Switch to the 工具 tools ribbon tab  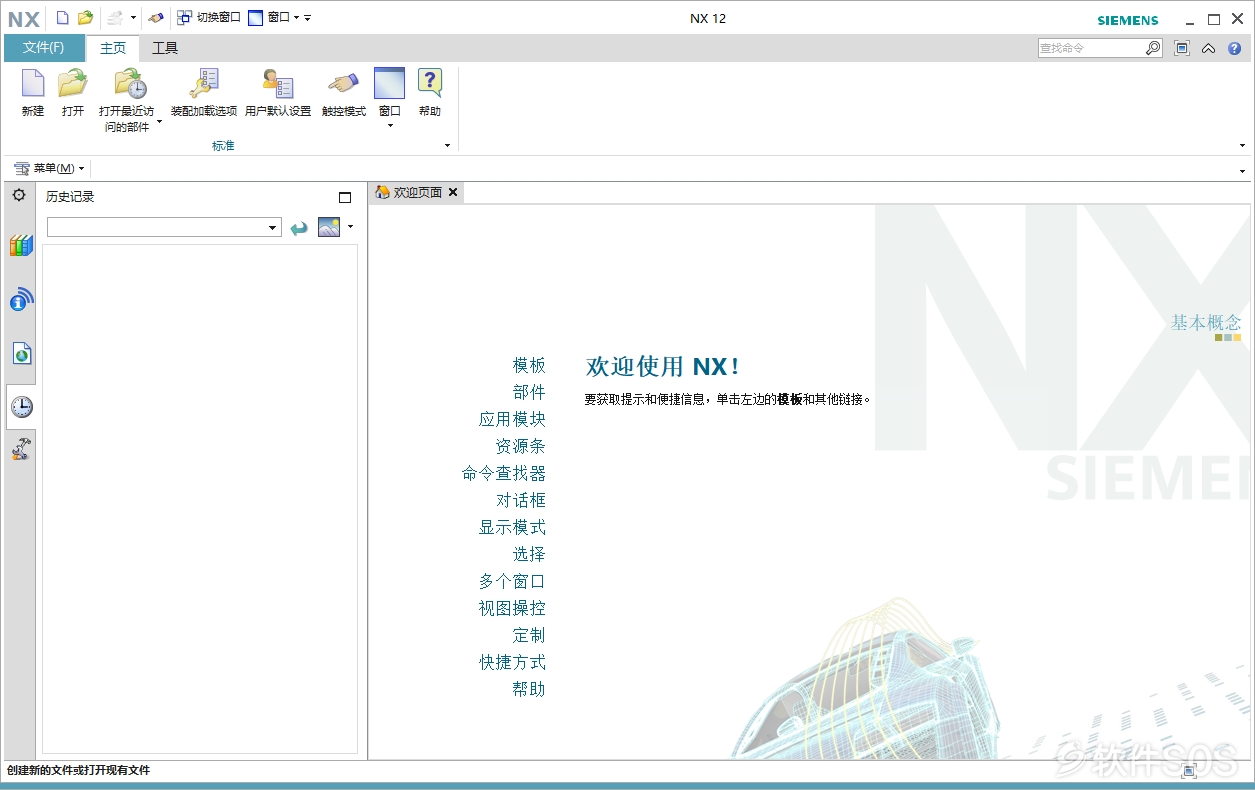pyautogui.click(x=165, y=48)
